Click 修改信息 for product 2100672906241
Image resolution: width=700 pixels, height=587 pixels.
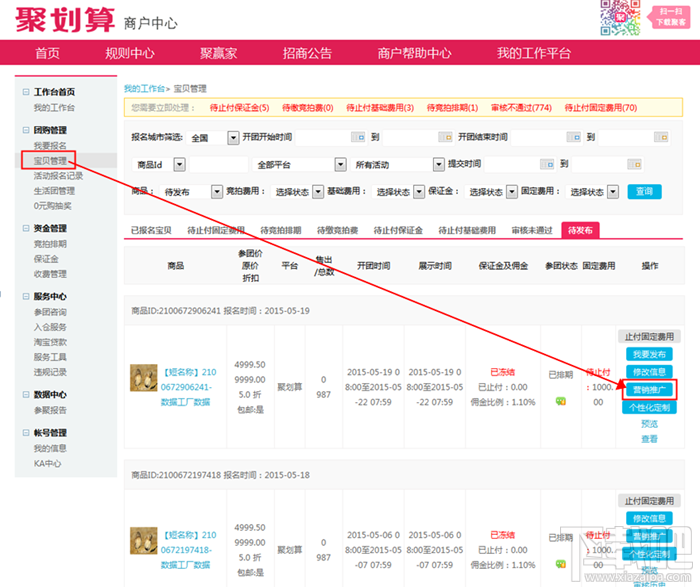[650, 372]
